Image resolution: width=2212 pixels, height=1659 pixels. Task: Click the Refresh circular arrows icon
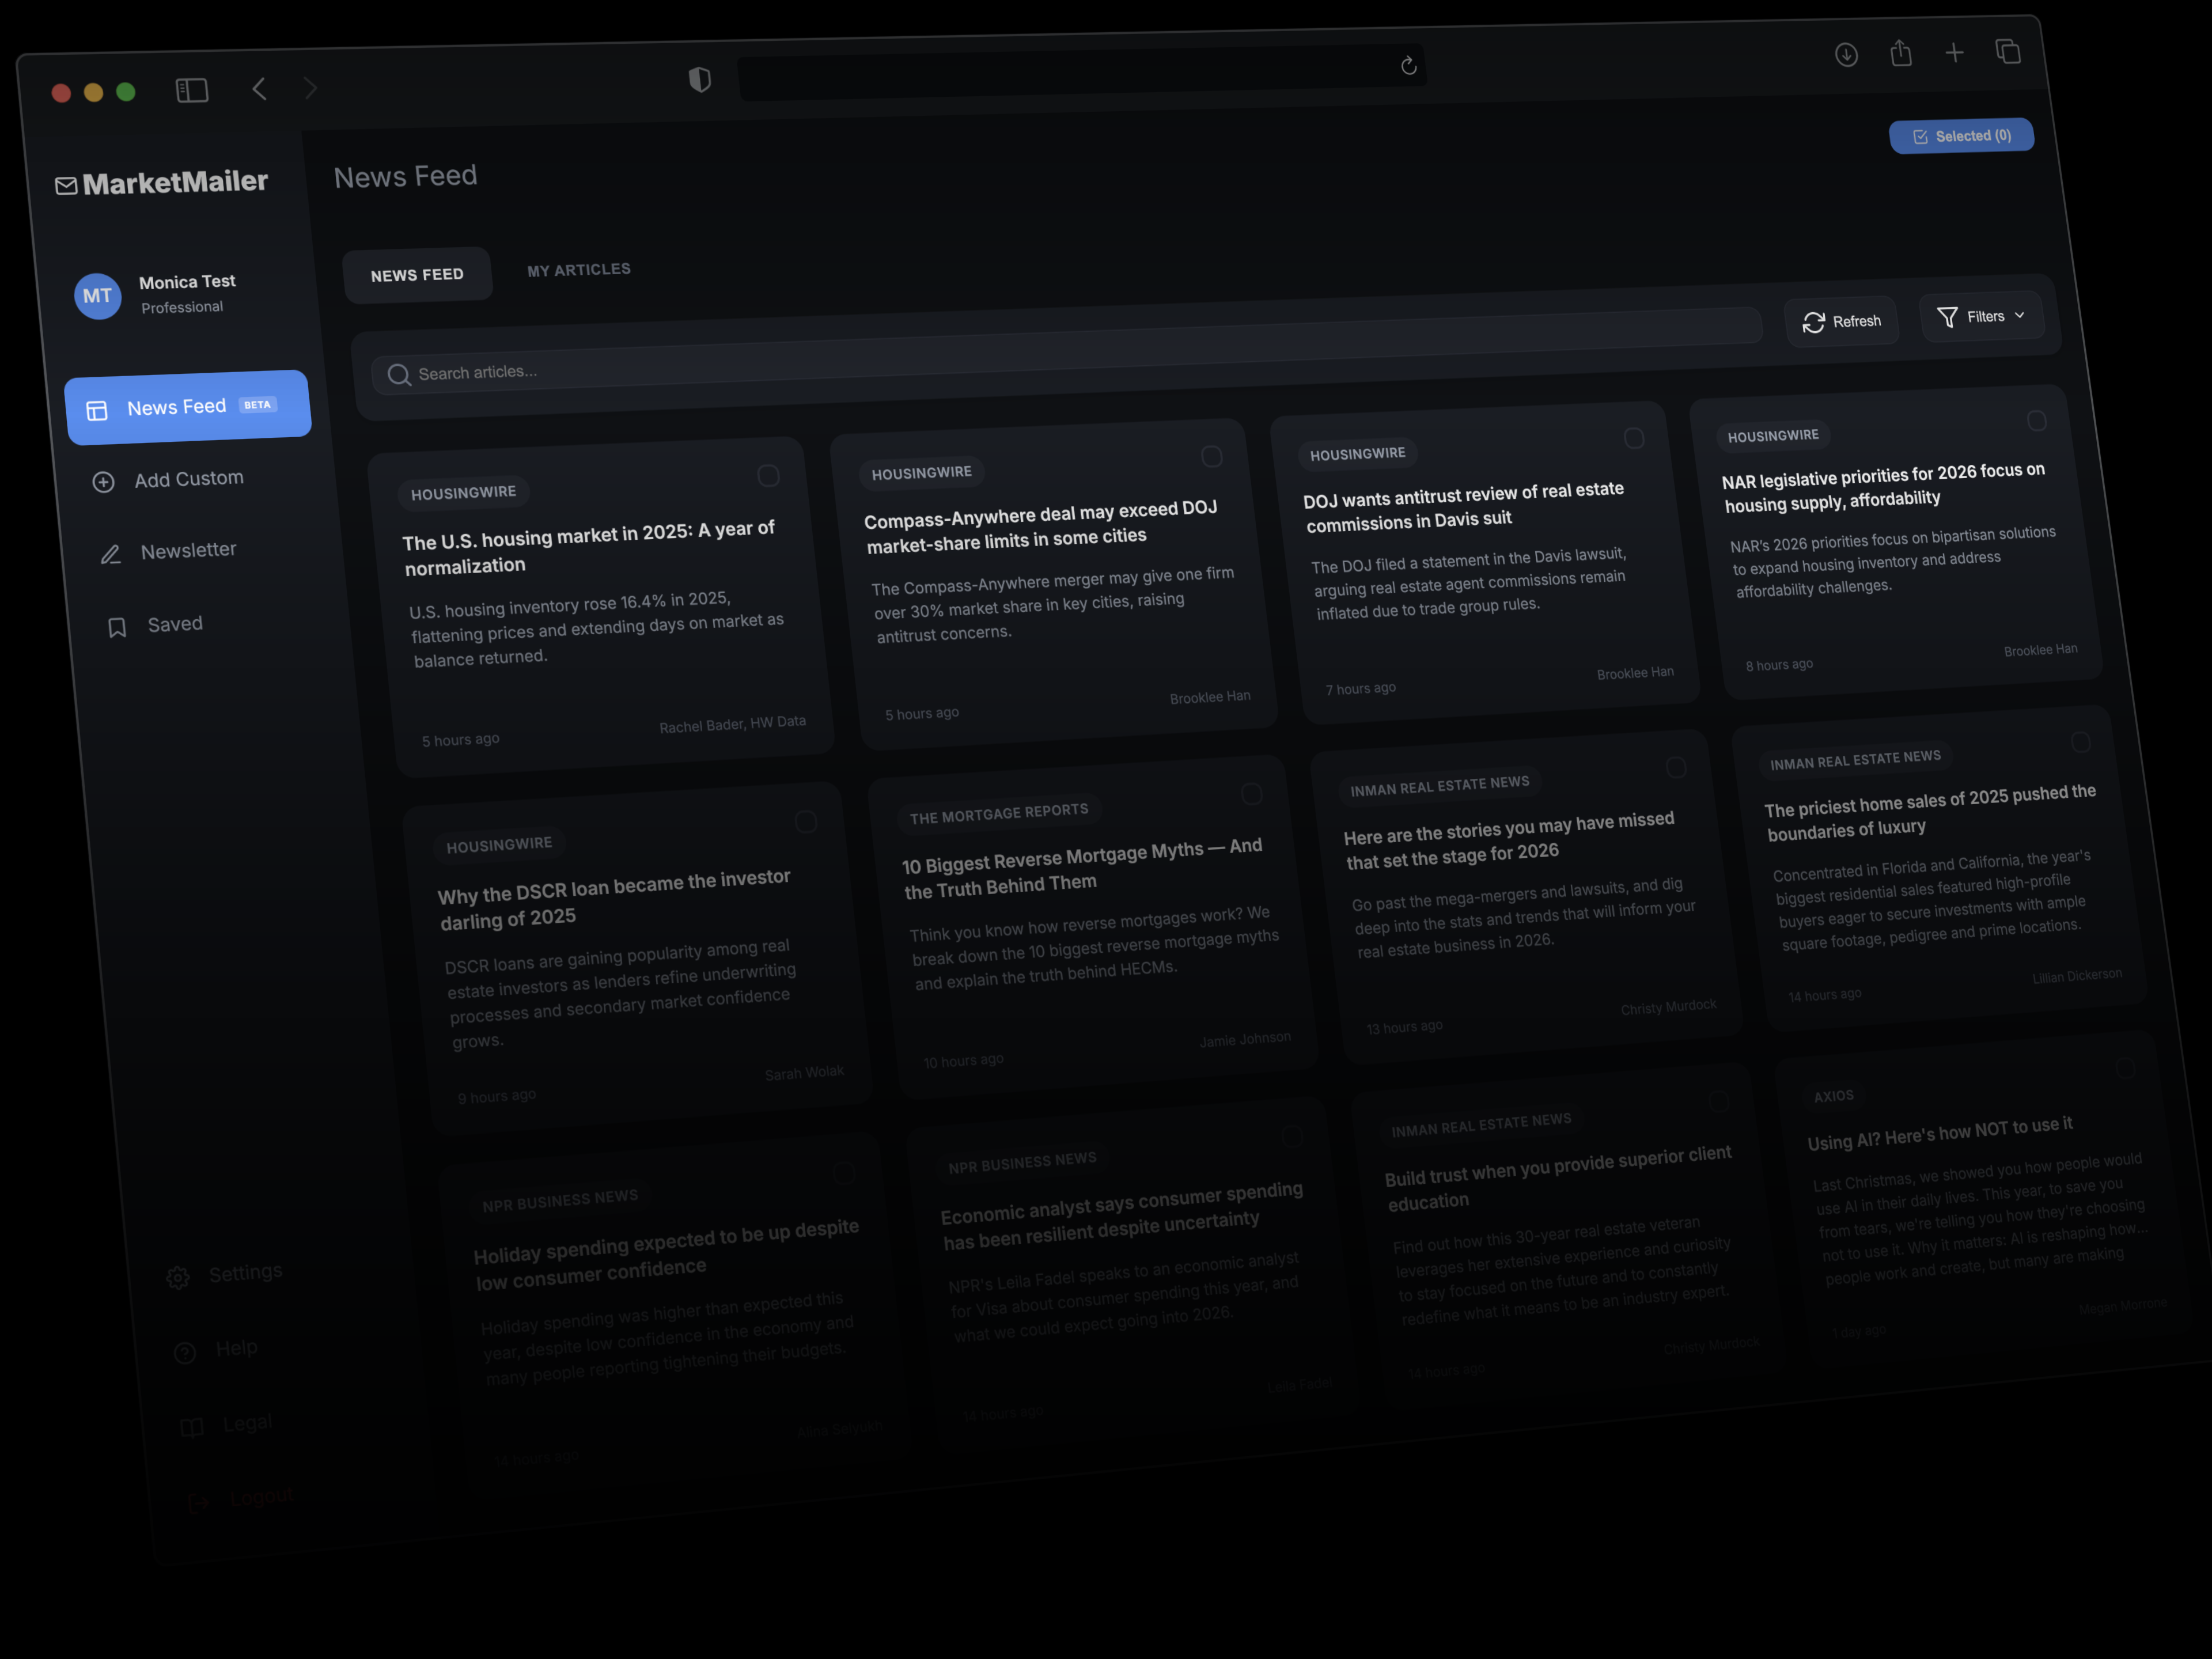(1815, 322)
